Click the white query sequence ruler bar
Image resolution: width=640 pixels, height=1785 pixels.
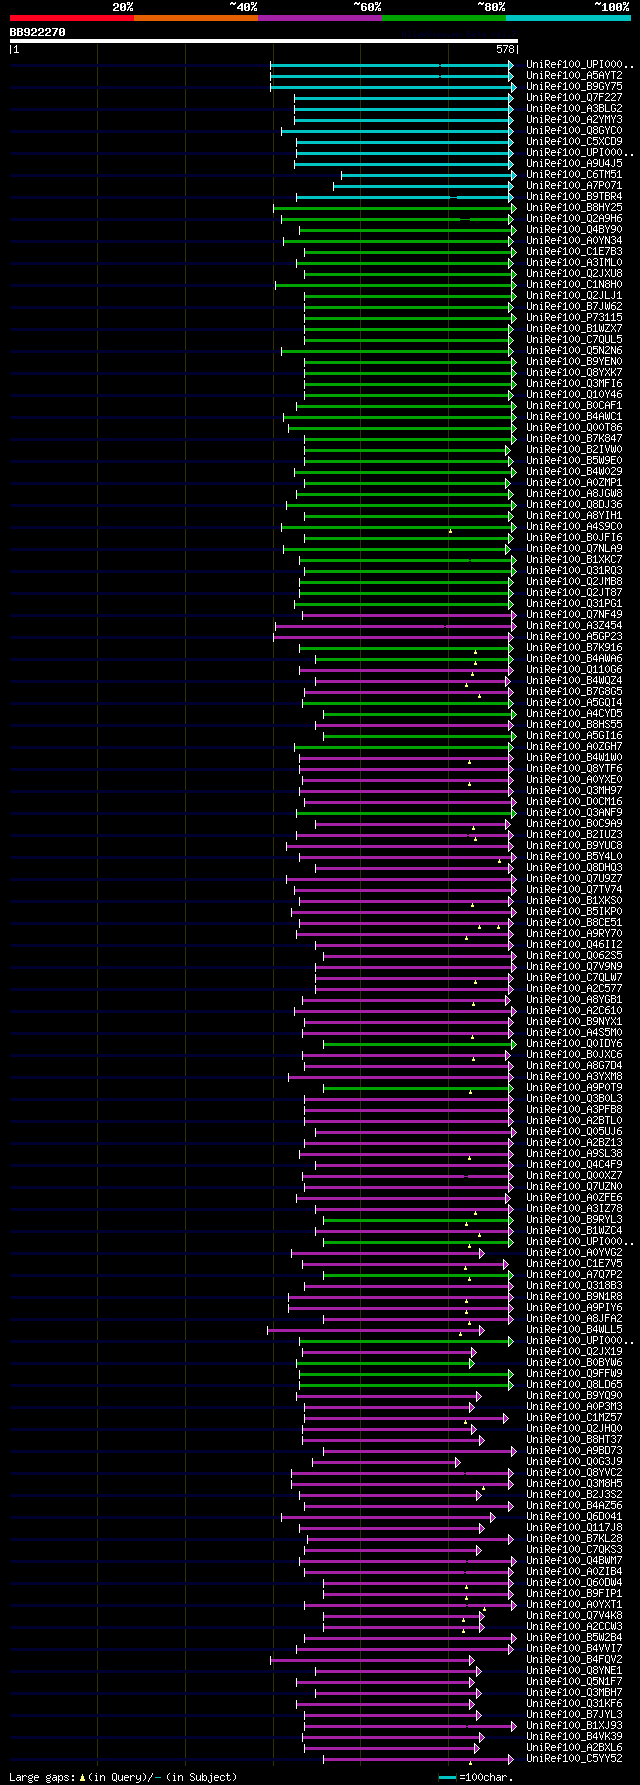point(264,41)
